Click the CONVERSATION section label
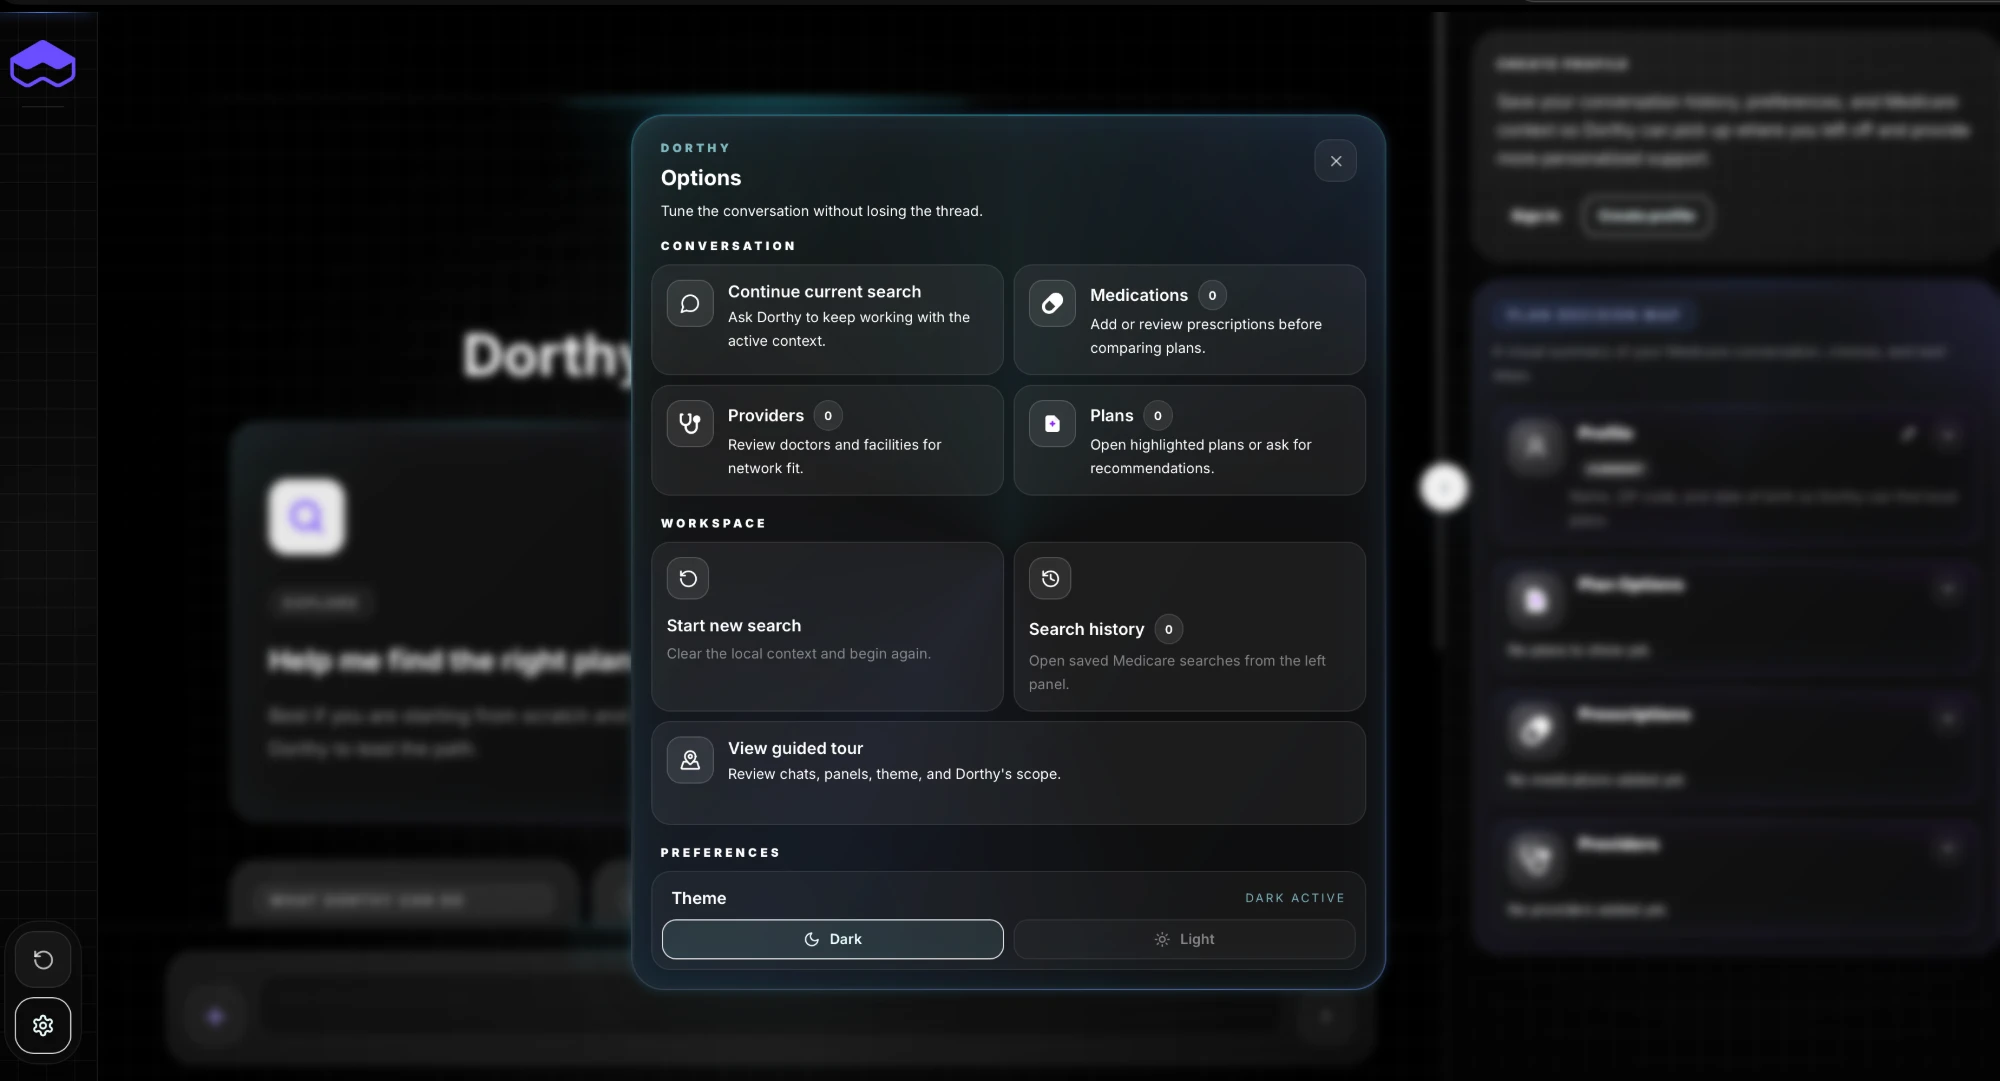Image resolution: width=2000 pixels, height=1081 pixels. (x=728, y=246)
